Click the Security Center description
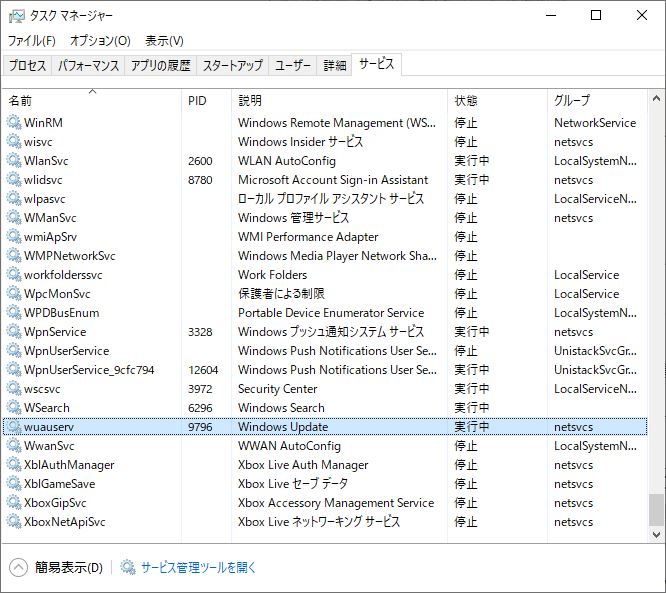 click(x=278, y=389)
